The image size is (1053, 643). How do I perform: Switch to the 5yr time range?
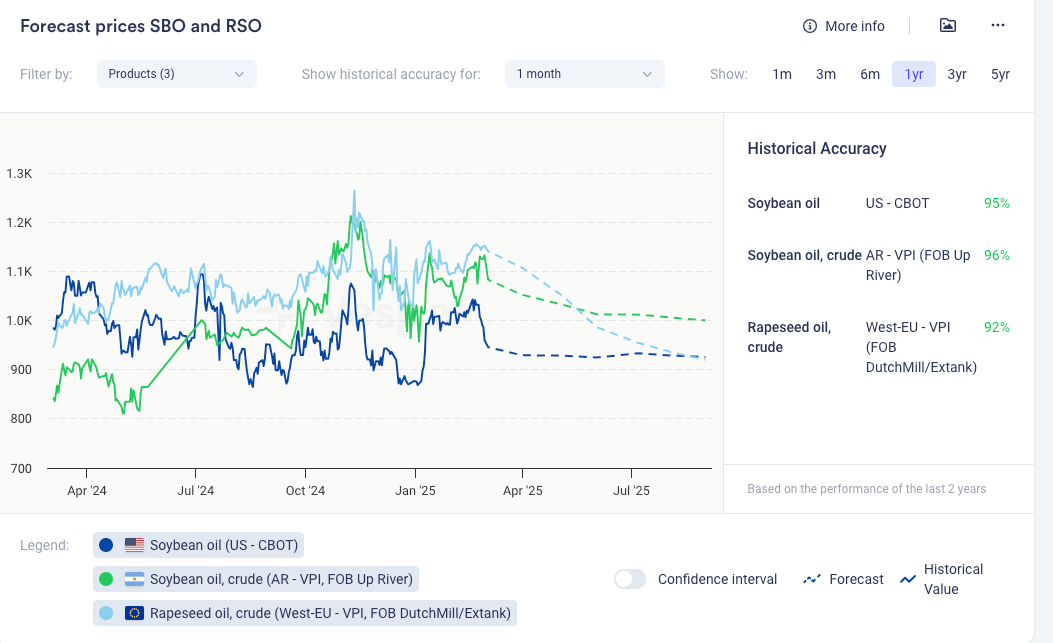(x=1000, y=74)
